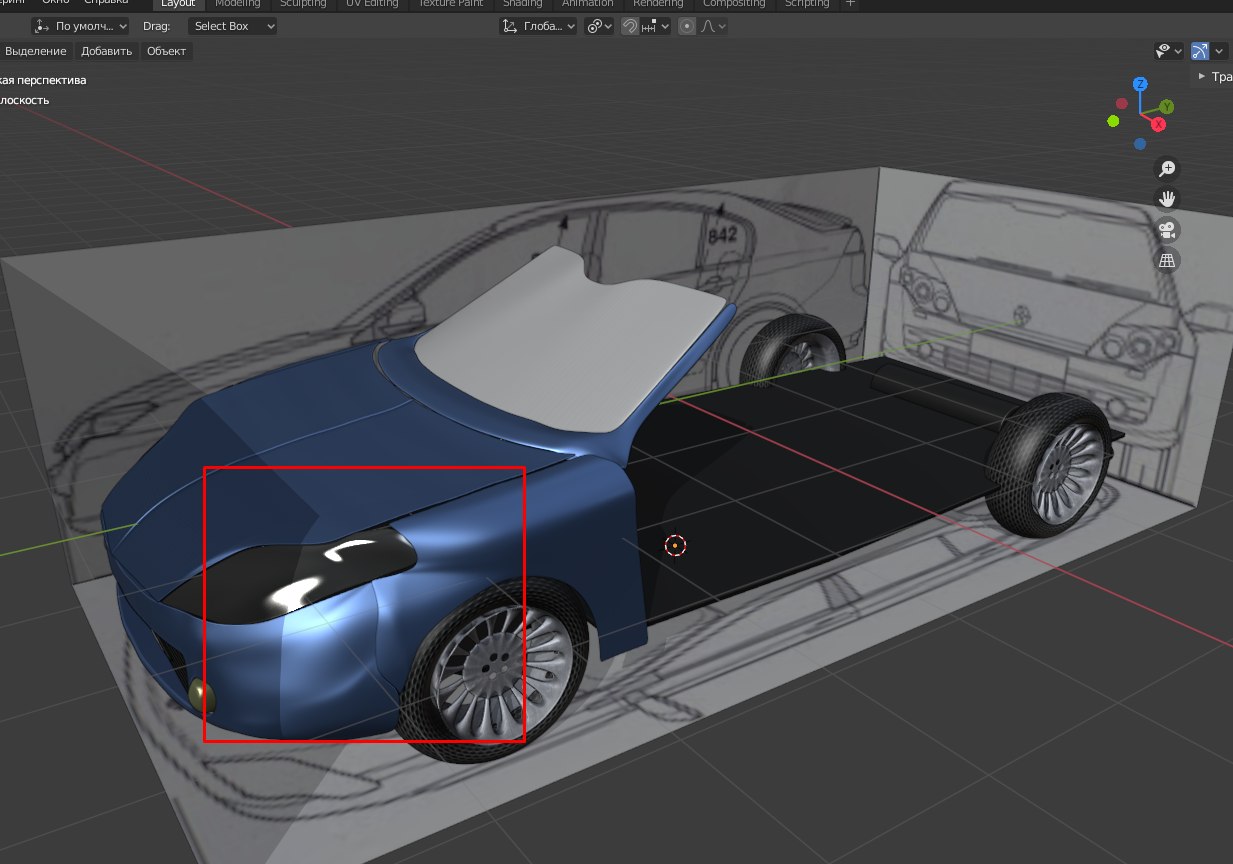This screenshot has height=864, width=1233.
Task: Select the front-view car reference image
Action: click(1040, 330)
